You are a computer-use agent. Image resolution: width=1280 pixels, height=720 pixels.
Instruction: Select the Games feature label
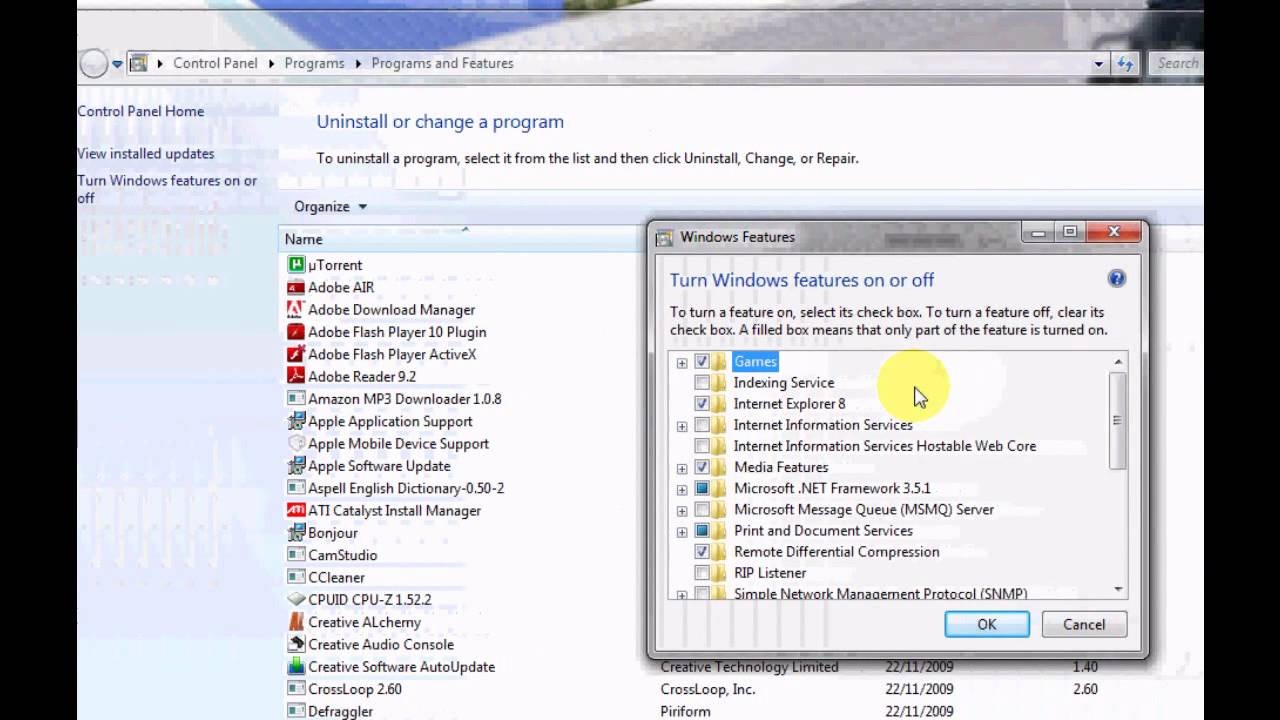pos(755,361)
